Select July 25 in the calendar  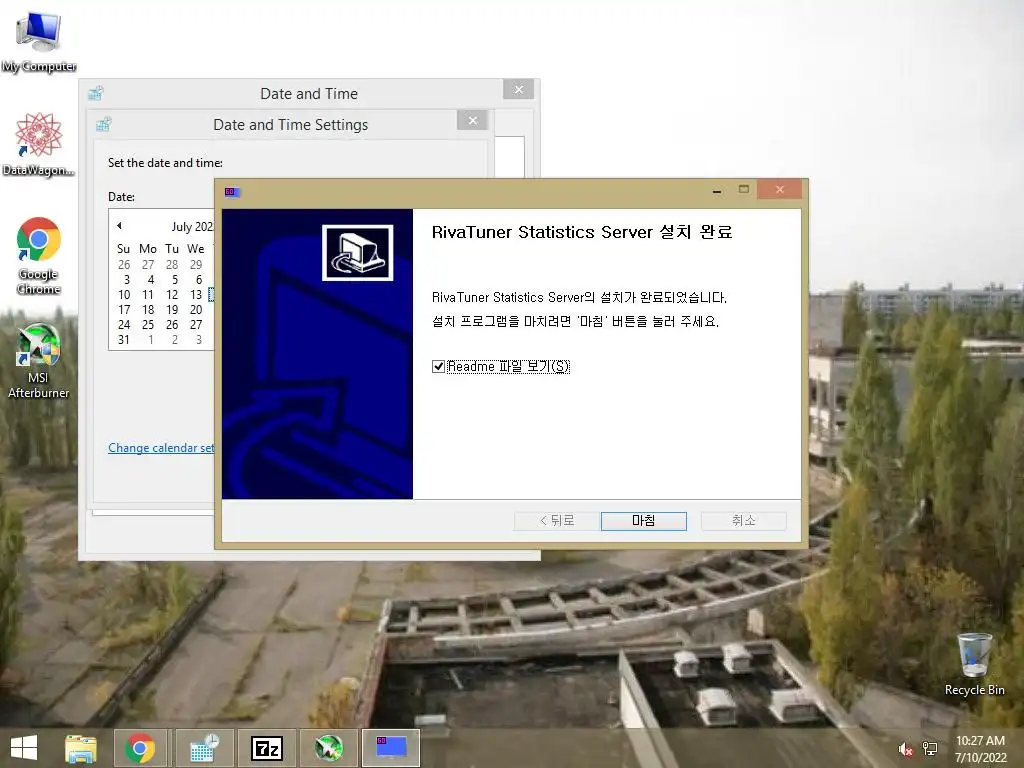[x=148, y=325]
